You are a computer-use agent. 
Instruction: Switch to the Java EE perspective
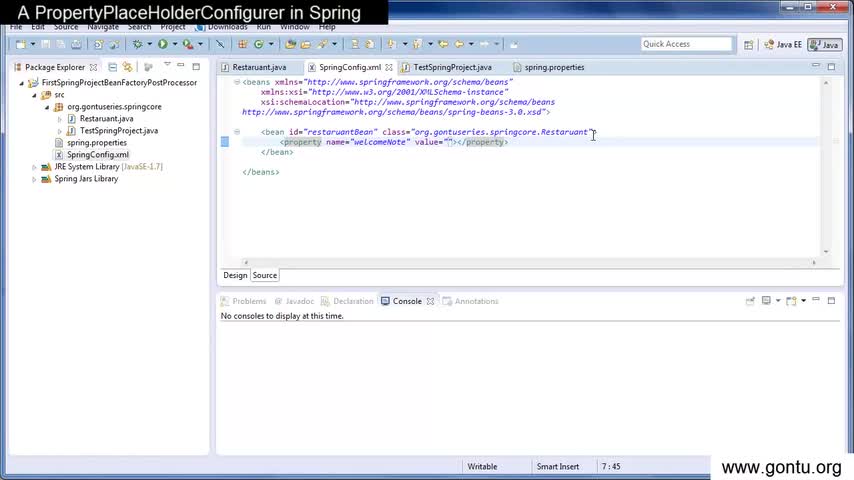click(783, 45)
